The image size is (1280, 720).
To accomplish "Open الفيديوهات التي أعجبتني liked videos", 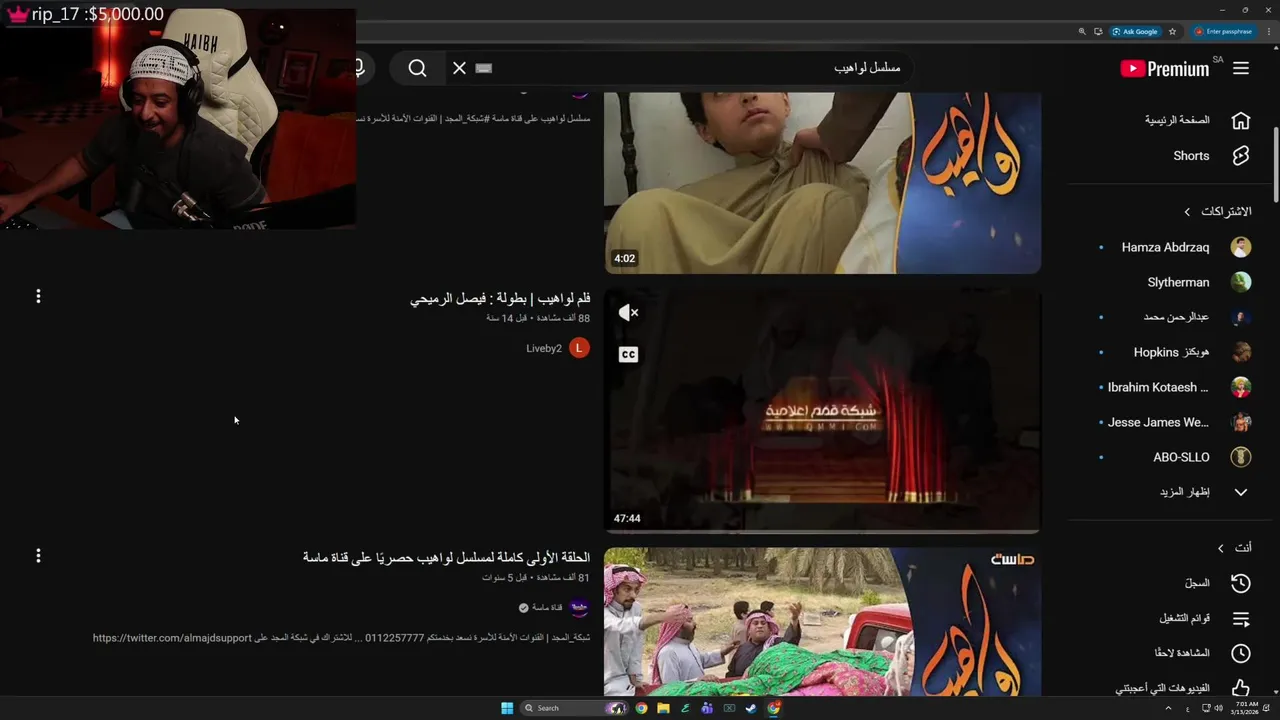I will 1163,688.
